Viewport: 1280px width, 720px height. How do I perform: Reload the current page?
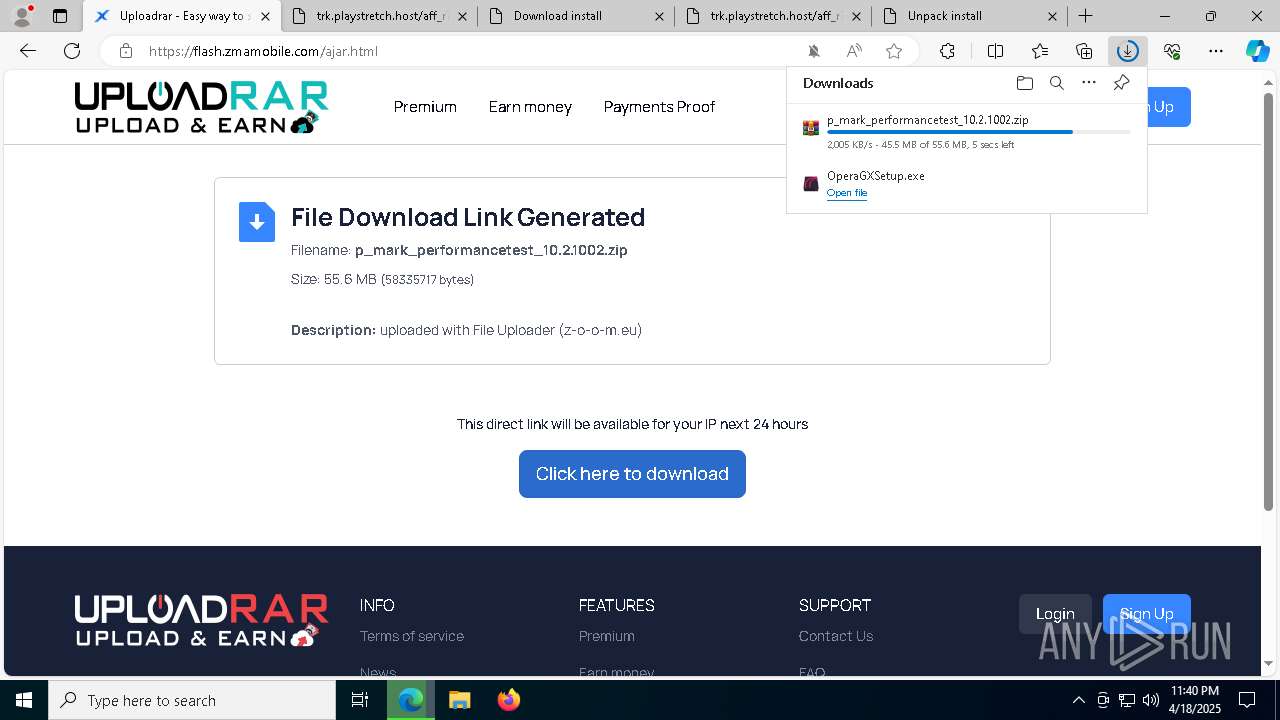coord(72,51)
